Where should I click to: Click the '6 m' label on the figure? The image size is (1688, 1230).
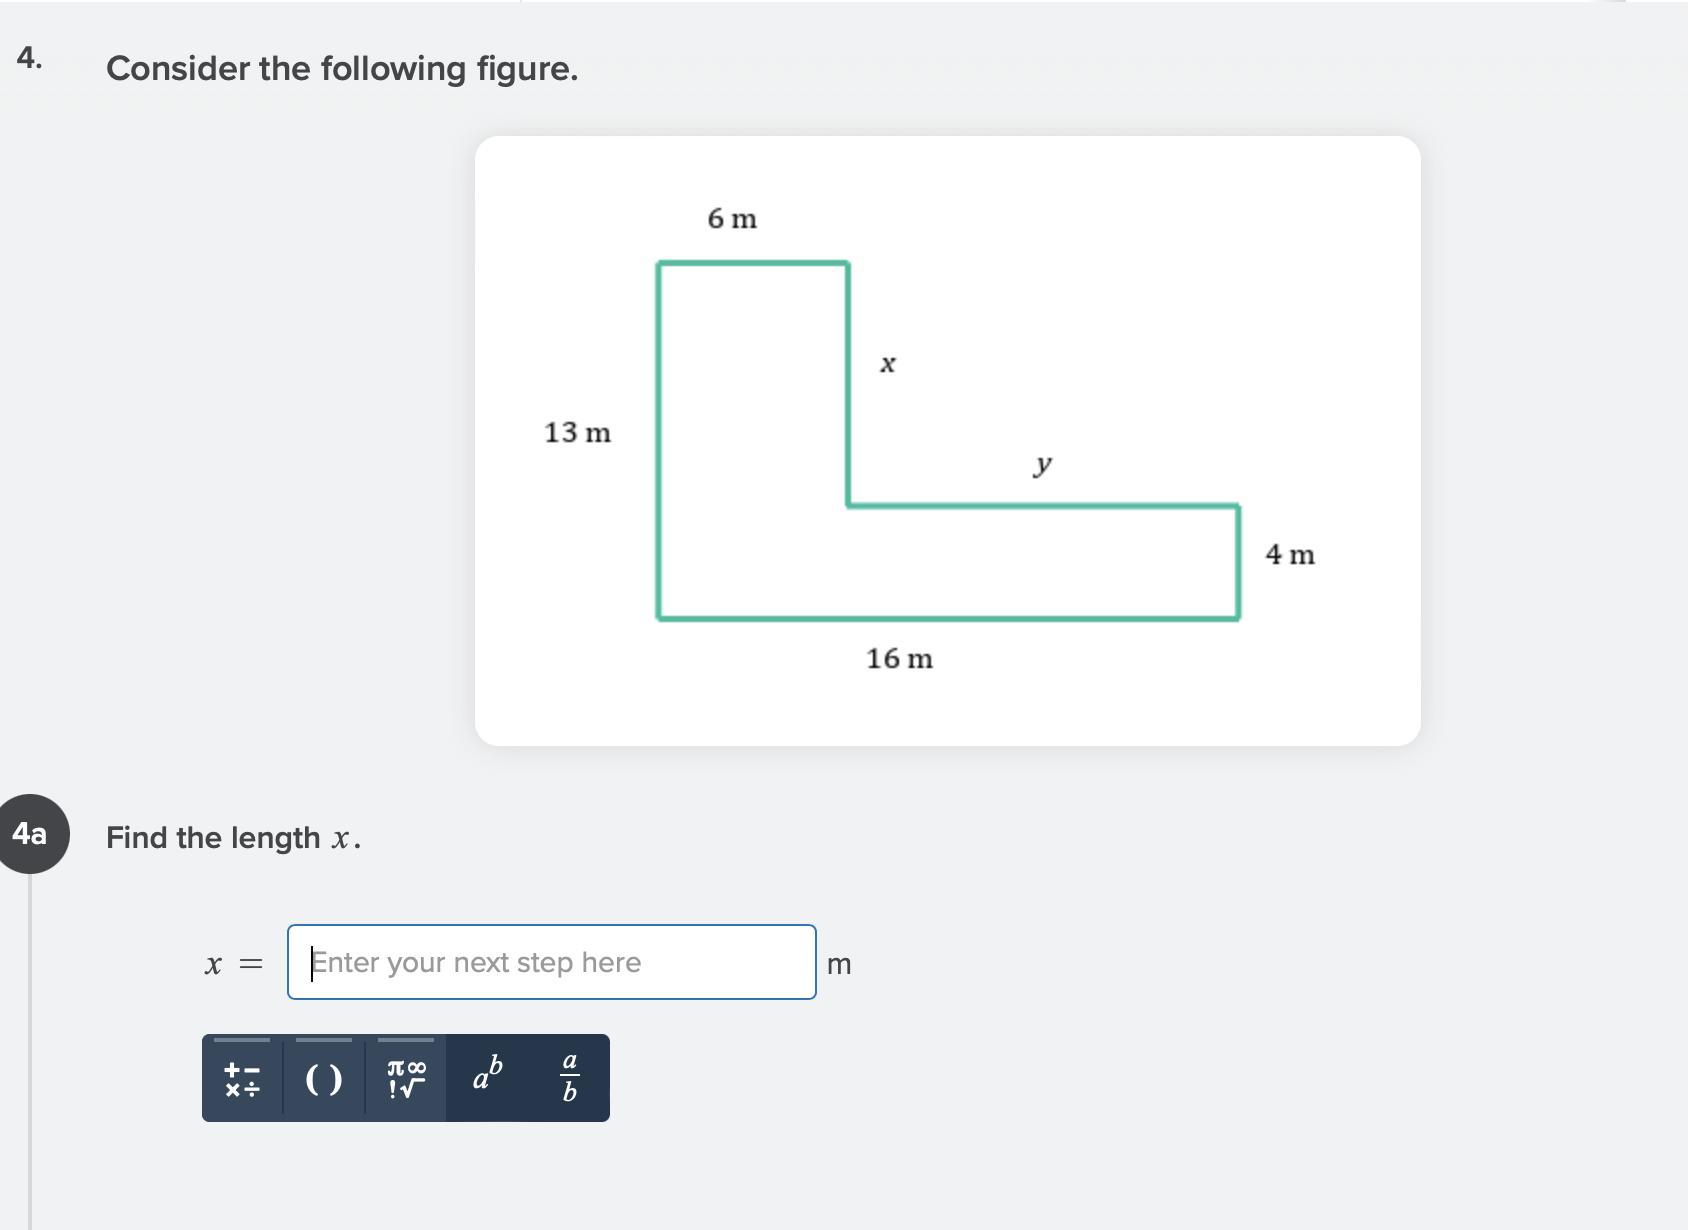coord(732,219)
